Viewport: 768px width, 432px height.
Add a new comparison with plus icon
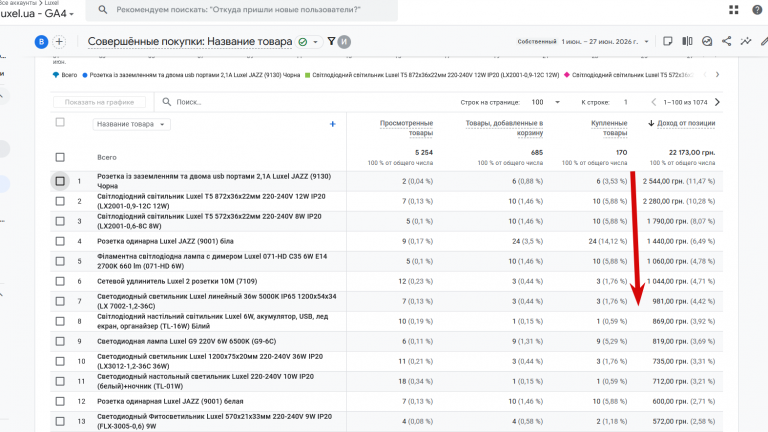pyautogui.click(x=59, y=42)
